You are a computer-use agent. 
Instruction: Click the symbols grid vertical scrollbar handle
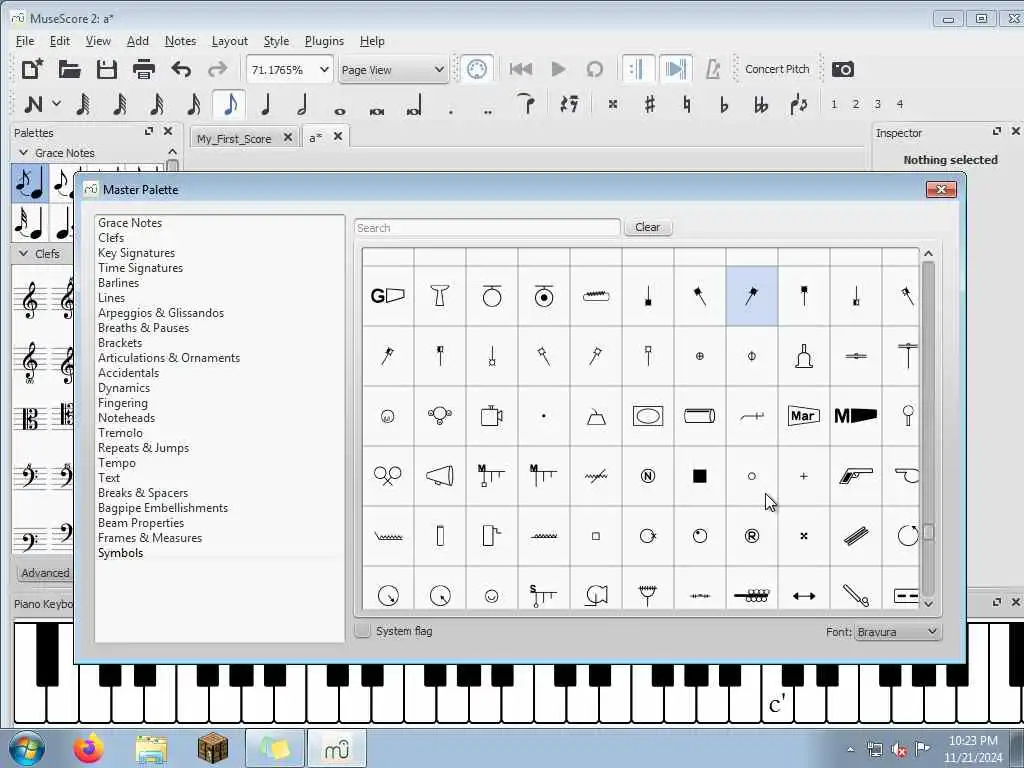coord(929,532)
